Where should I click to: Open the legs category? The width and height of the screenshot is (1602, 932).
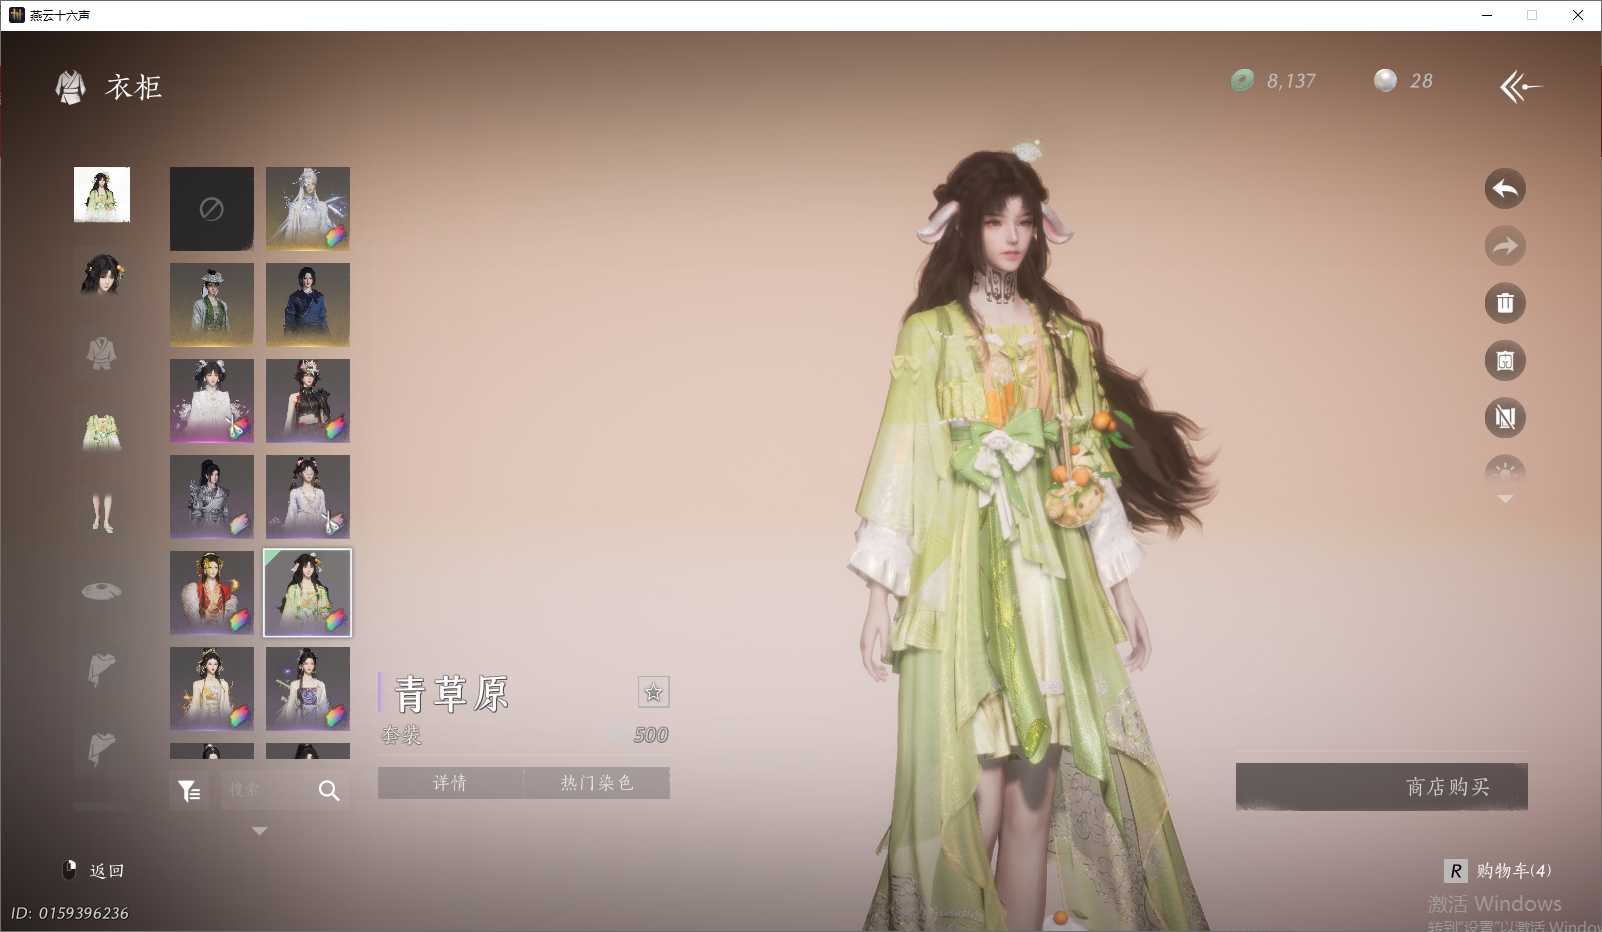click(x=102, y=511)
